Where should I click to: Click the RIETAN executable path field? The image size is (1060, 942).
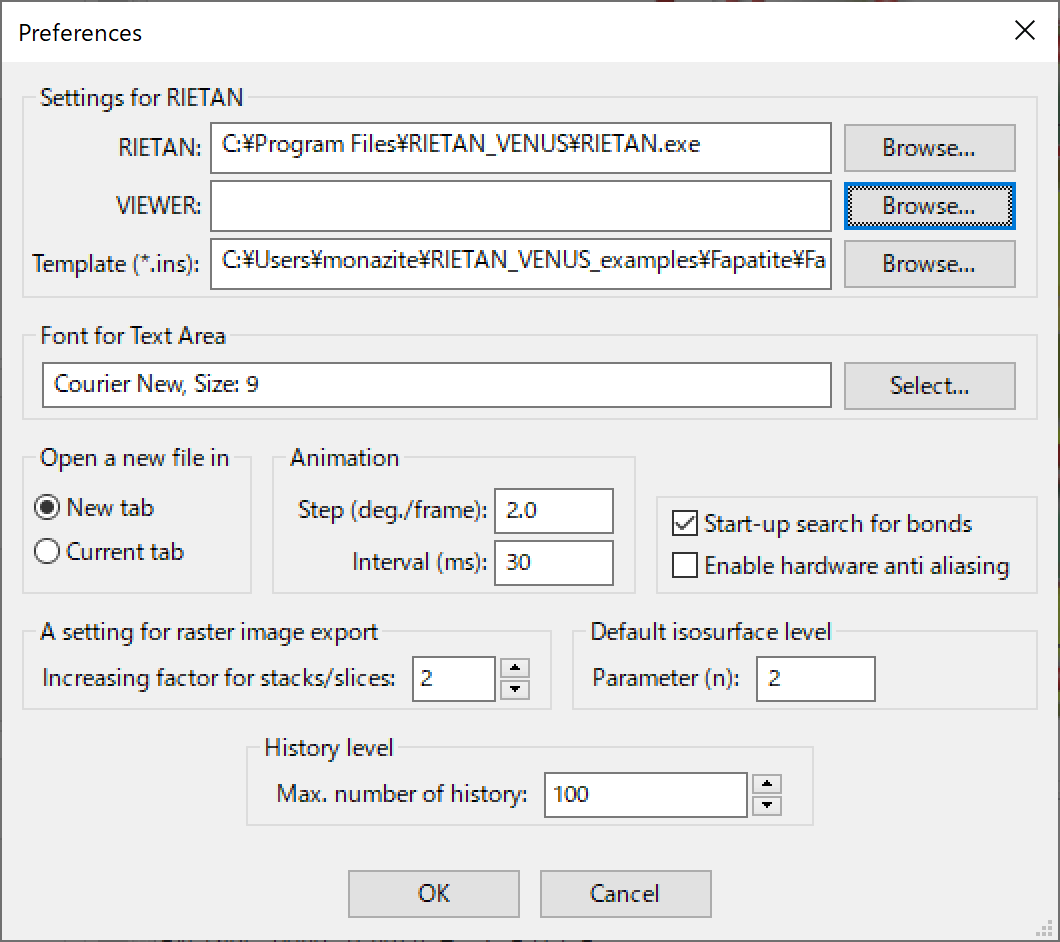point(520,148)
